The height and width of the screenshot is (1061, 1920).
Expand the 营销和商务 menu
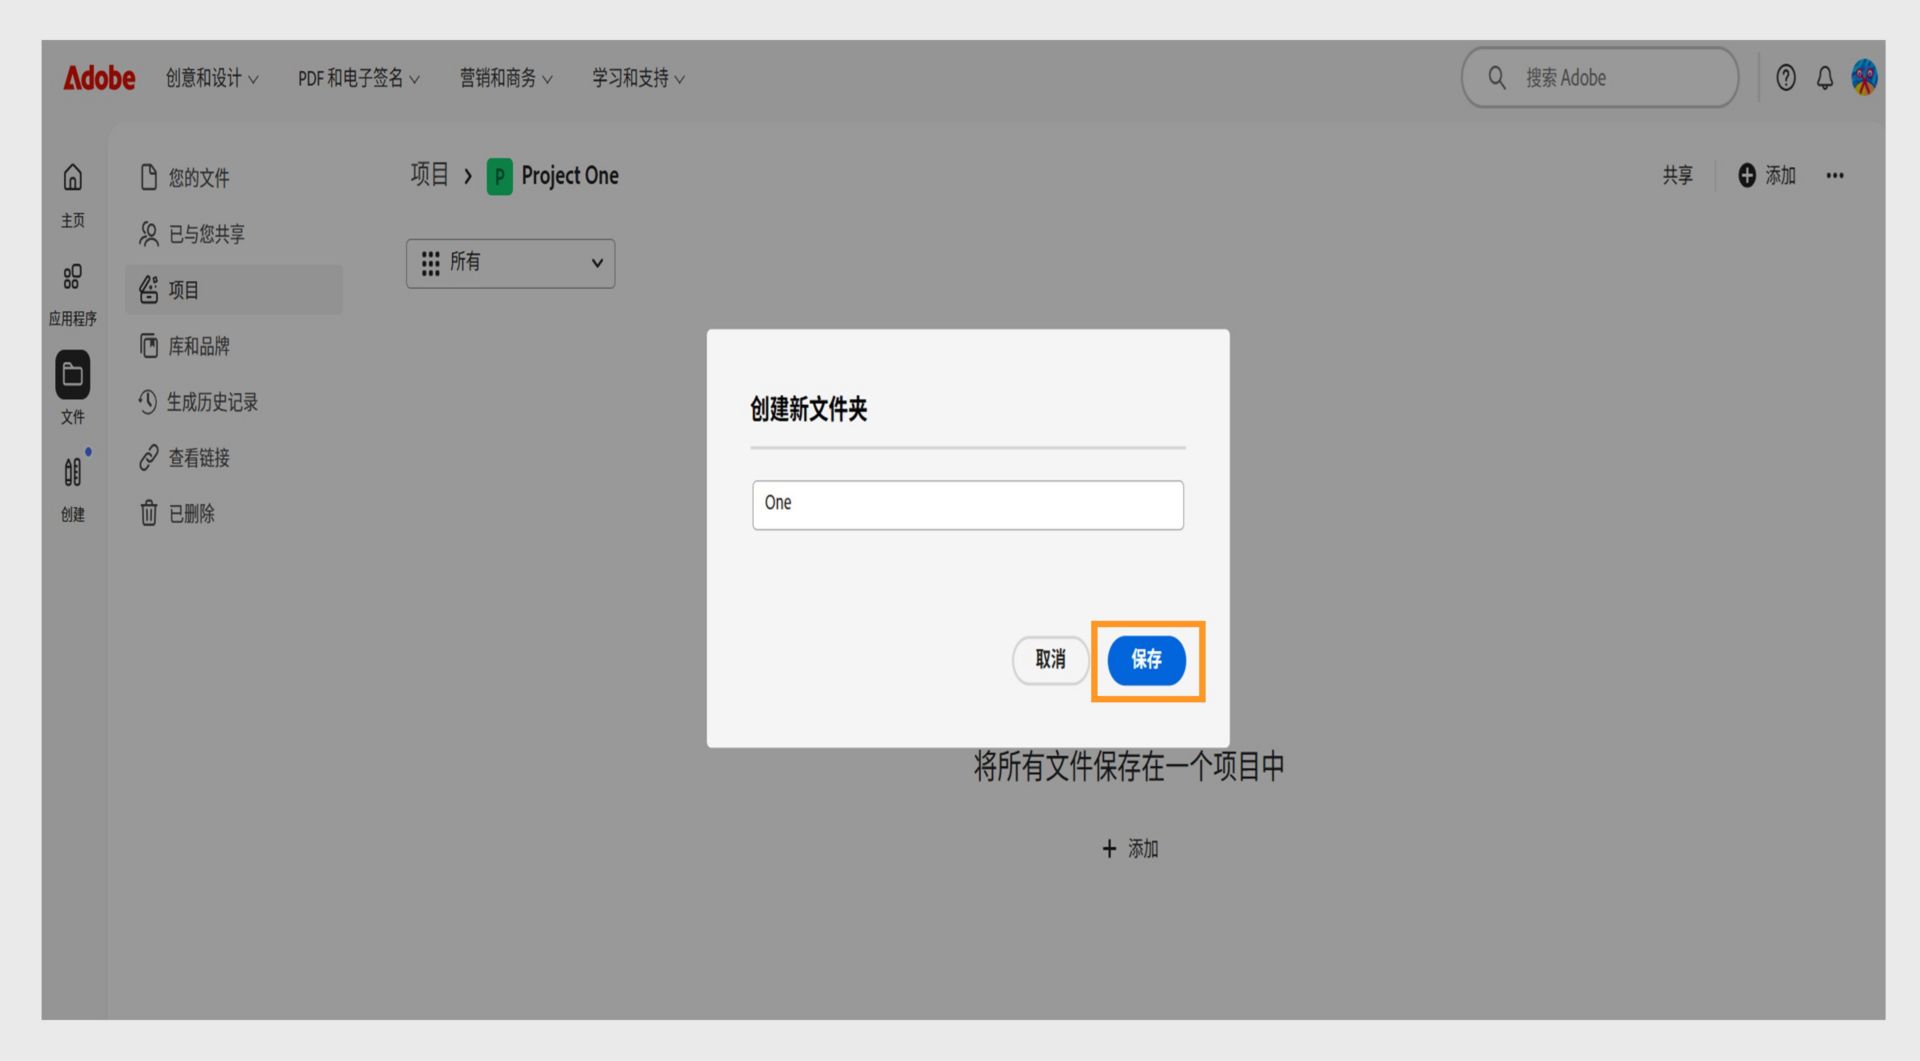(506, 78)
